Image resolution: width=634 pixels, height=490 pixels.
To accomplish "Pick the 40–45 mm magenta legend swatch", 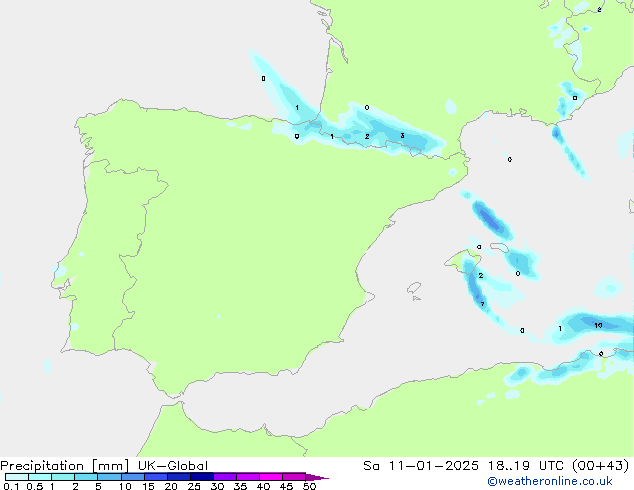I will 271,477.
